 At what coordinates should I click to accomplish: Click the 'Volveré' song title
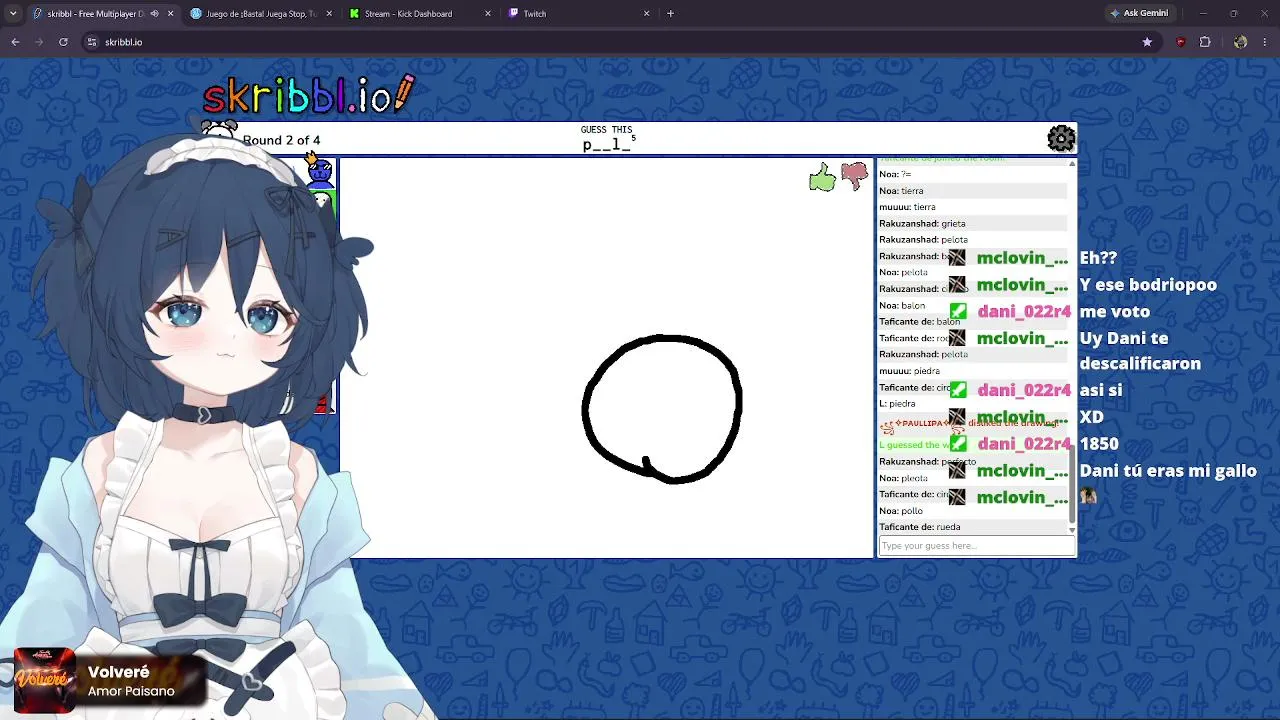point(118,672)
